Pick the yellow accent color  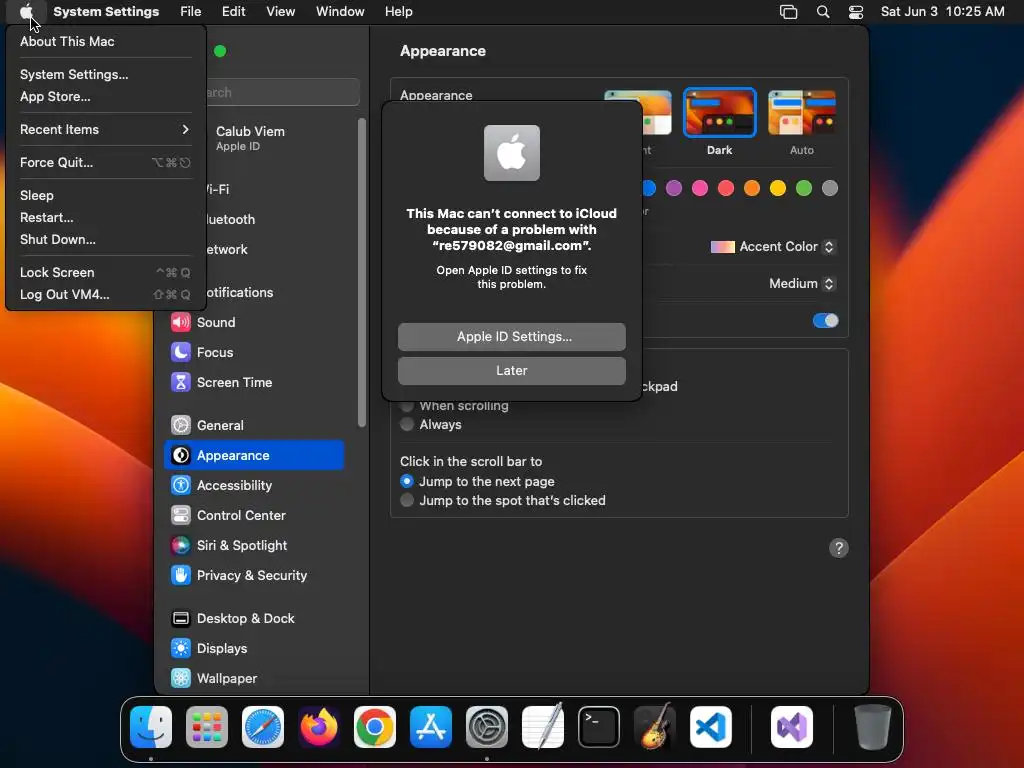pyautogui.click(x=778, y=189)
